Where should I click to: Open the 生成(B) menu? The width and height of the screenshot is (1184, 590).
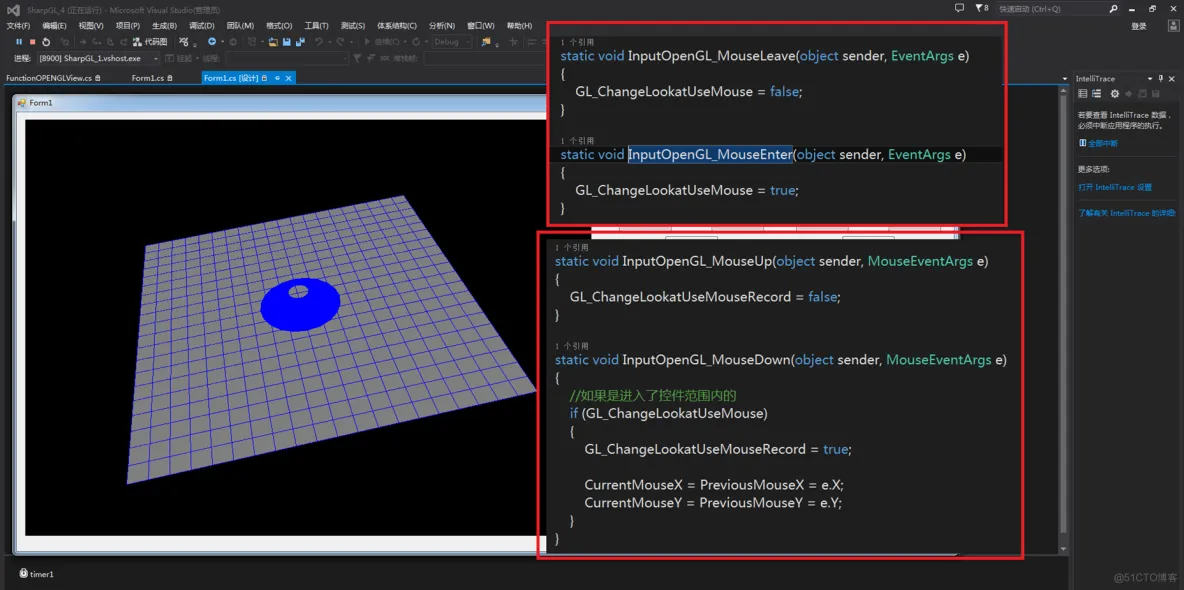point(164,26)
